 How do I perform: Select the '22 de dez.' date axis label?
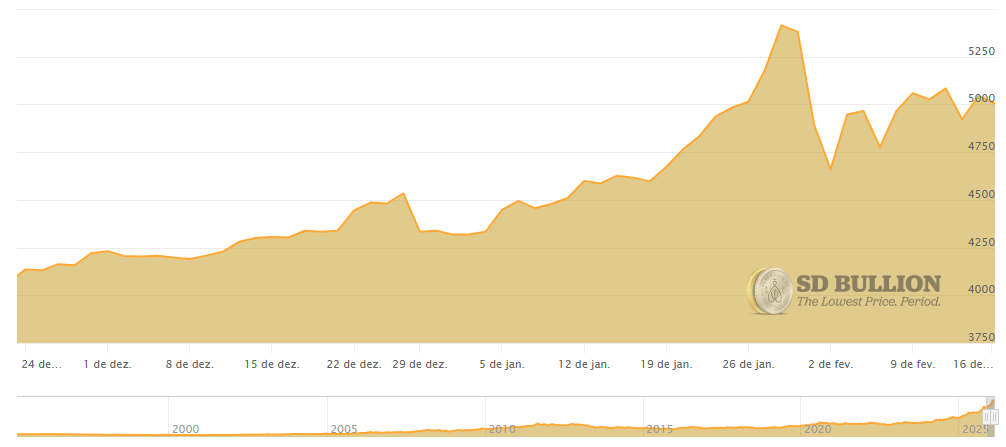pos(354,364)
